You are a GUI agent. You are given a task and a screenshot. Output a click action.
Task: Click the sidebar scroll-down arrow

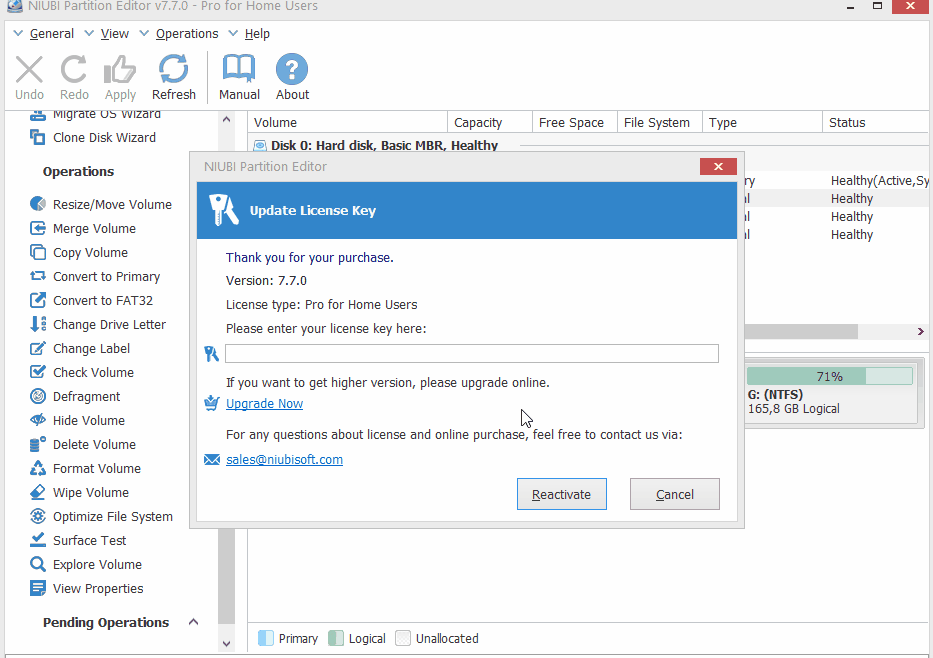[226, 644]
